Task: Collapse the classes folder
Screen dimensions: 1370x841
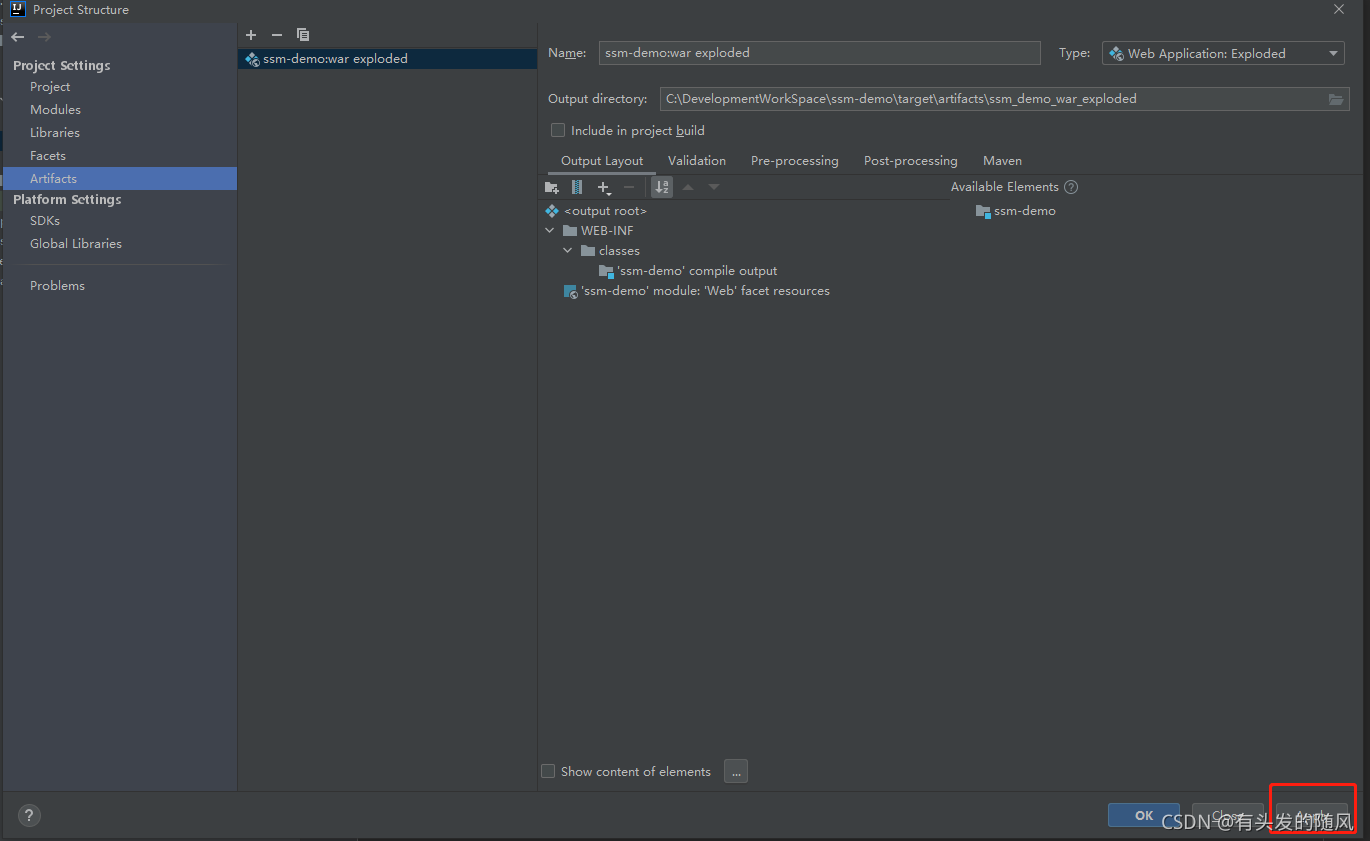Action: tap(568, 251)
